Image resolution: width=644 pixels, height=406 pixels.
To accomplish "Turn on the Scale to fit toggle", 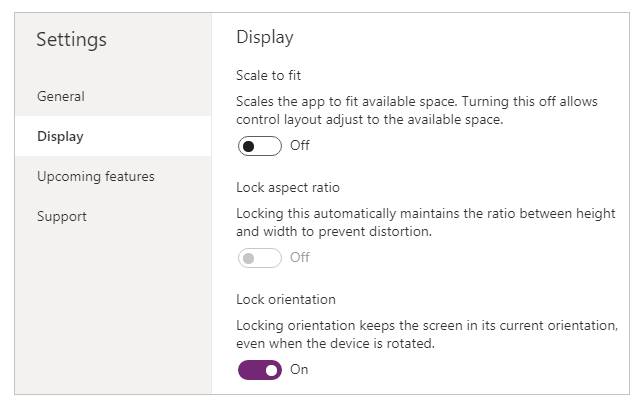I will (x=259, y=146).
